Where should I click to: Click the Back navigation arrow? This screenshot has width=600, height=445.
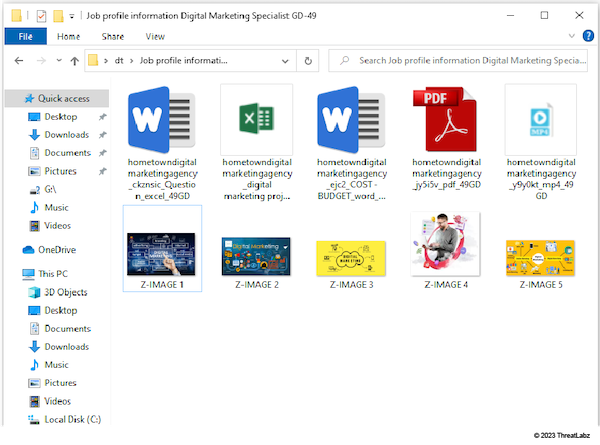coord(19,60)
